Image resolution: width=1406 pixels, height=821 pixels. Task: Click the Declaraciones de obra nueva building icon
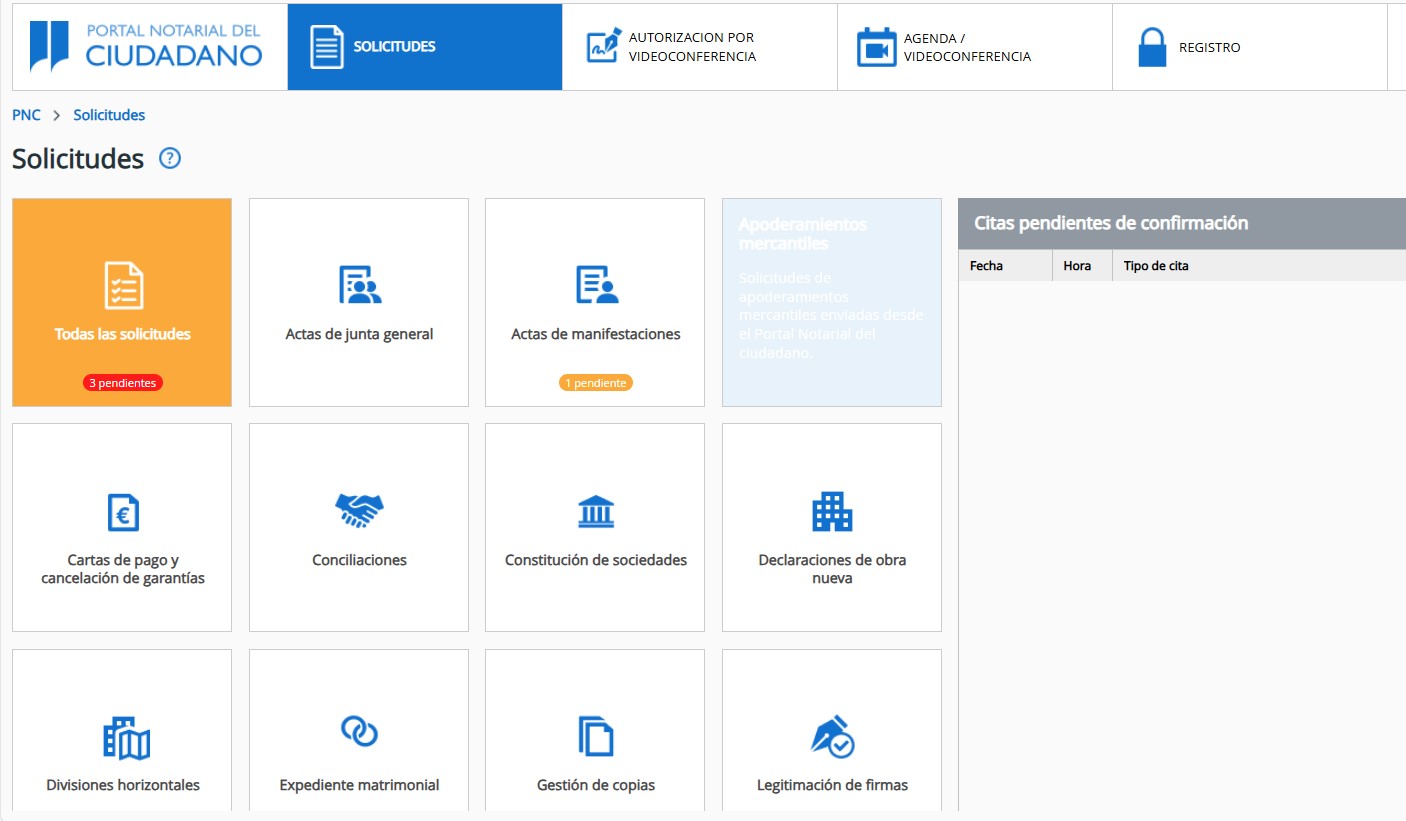tap(832, 511)
